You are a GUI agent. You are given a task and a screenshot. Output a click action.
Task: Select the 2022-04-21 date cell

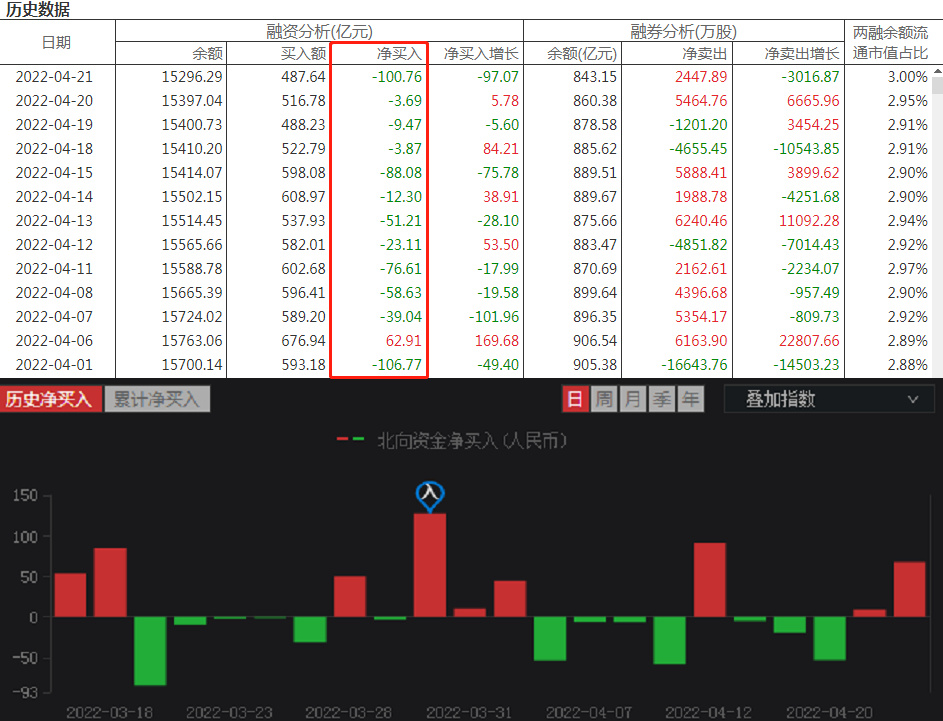tap(56, 76)
